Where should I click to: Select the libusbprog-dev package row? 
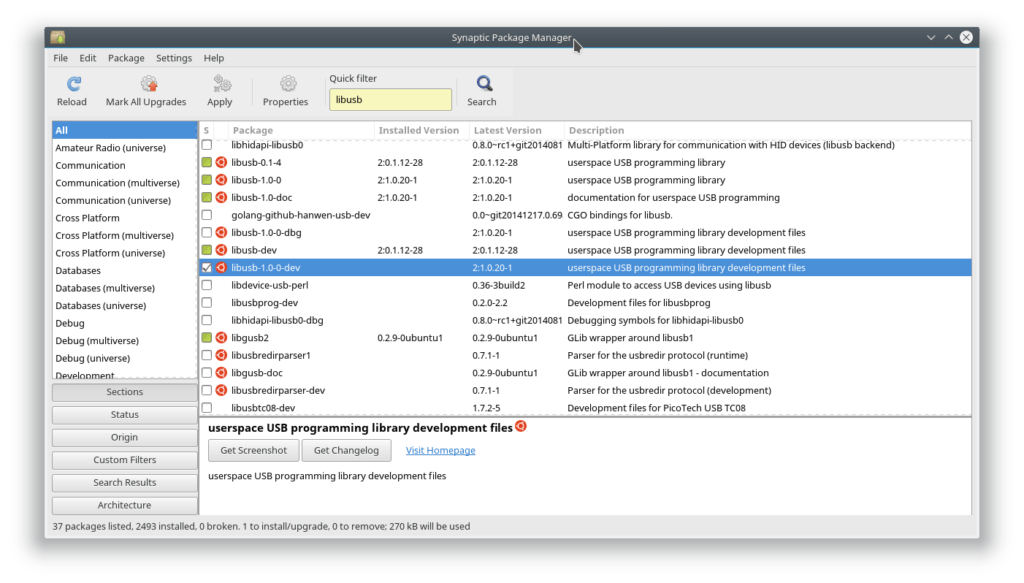coord(585,303)
